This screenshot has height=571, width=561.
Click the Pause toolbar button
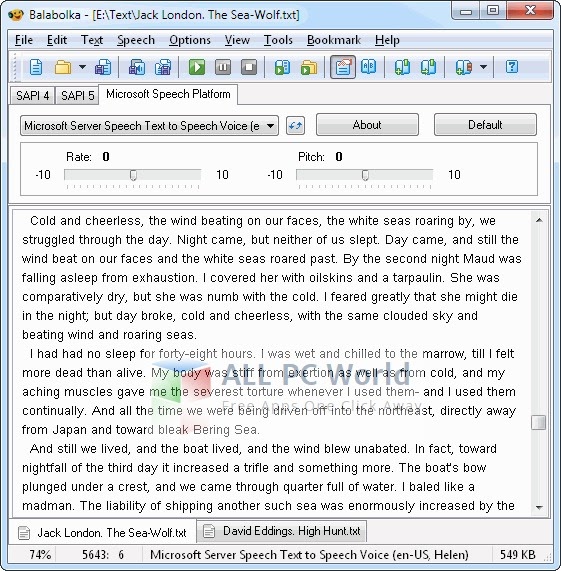point(223,67)
